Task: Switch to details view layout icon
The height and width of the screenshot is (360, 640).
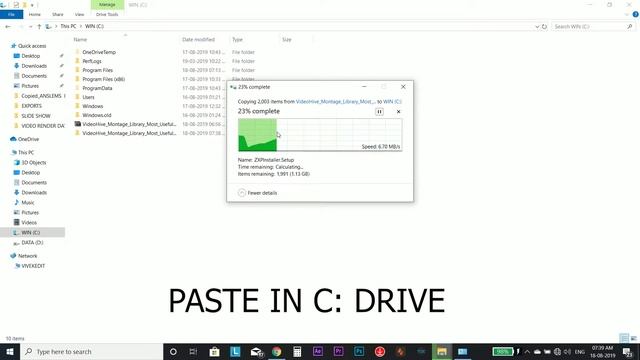Action: coord(624,338)
